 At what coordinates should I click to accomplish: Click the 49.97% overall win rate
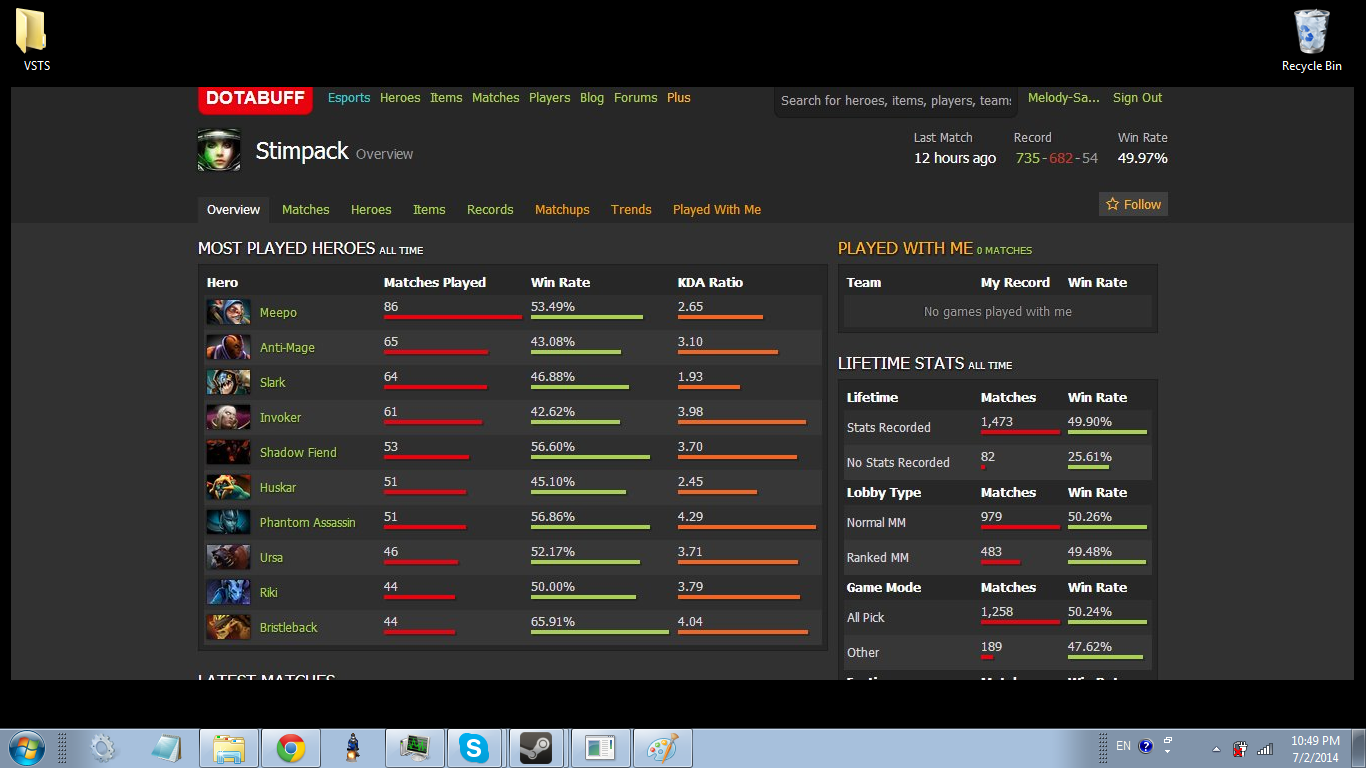[x=1143, y=158]
